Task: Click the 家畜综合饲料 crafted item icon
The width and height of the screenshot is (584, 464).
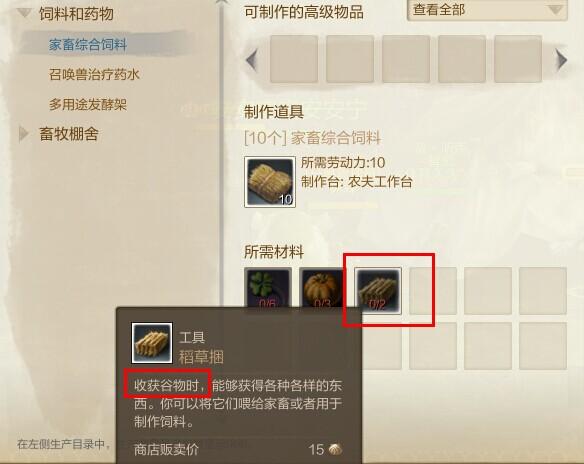Action: tap(270, 182)
